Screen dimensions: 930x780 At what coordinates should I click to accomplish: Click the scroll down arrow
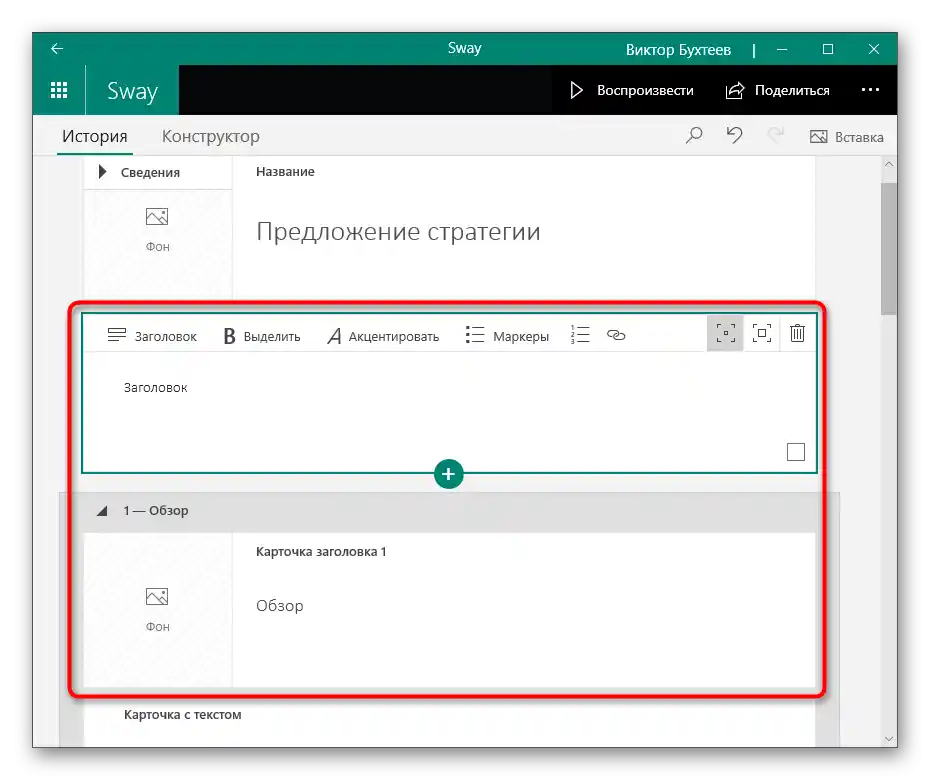(x=888, y=738)
